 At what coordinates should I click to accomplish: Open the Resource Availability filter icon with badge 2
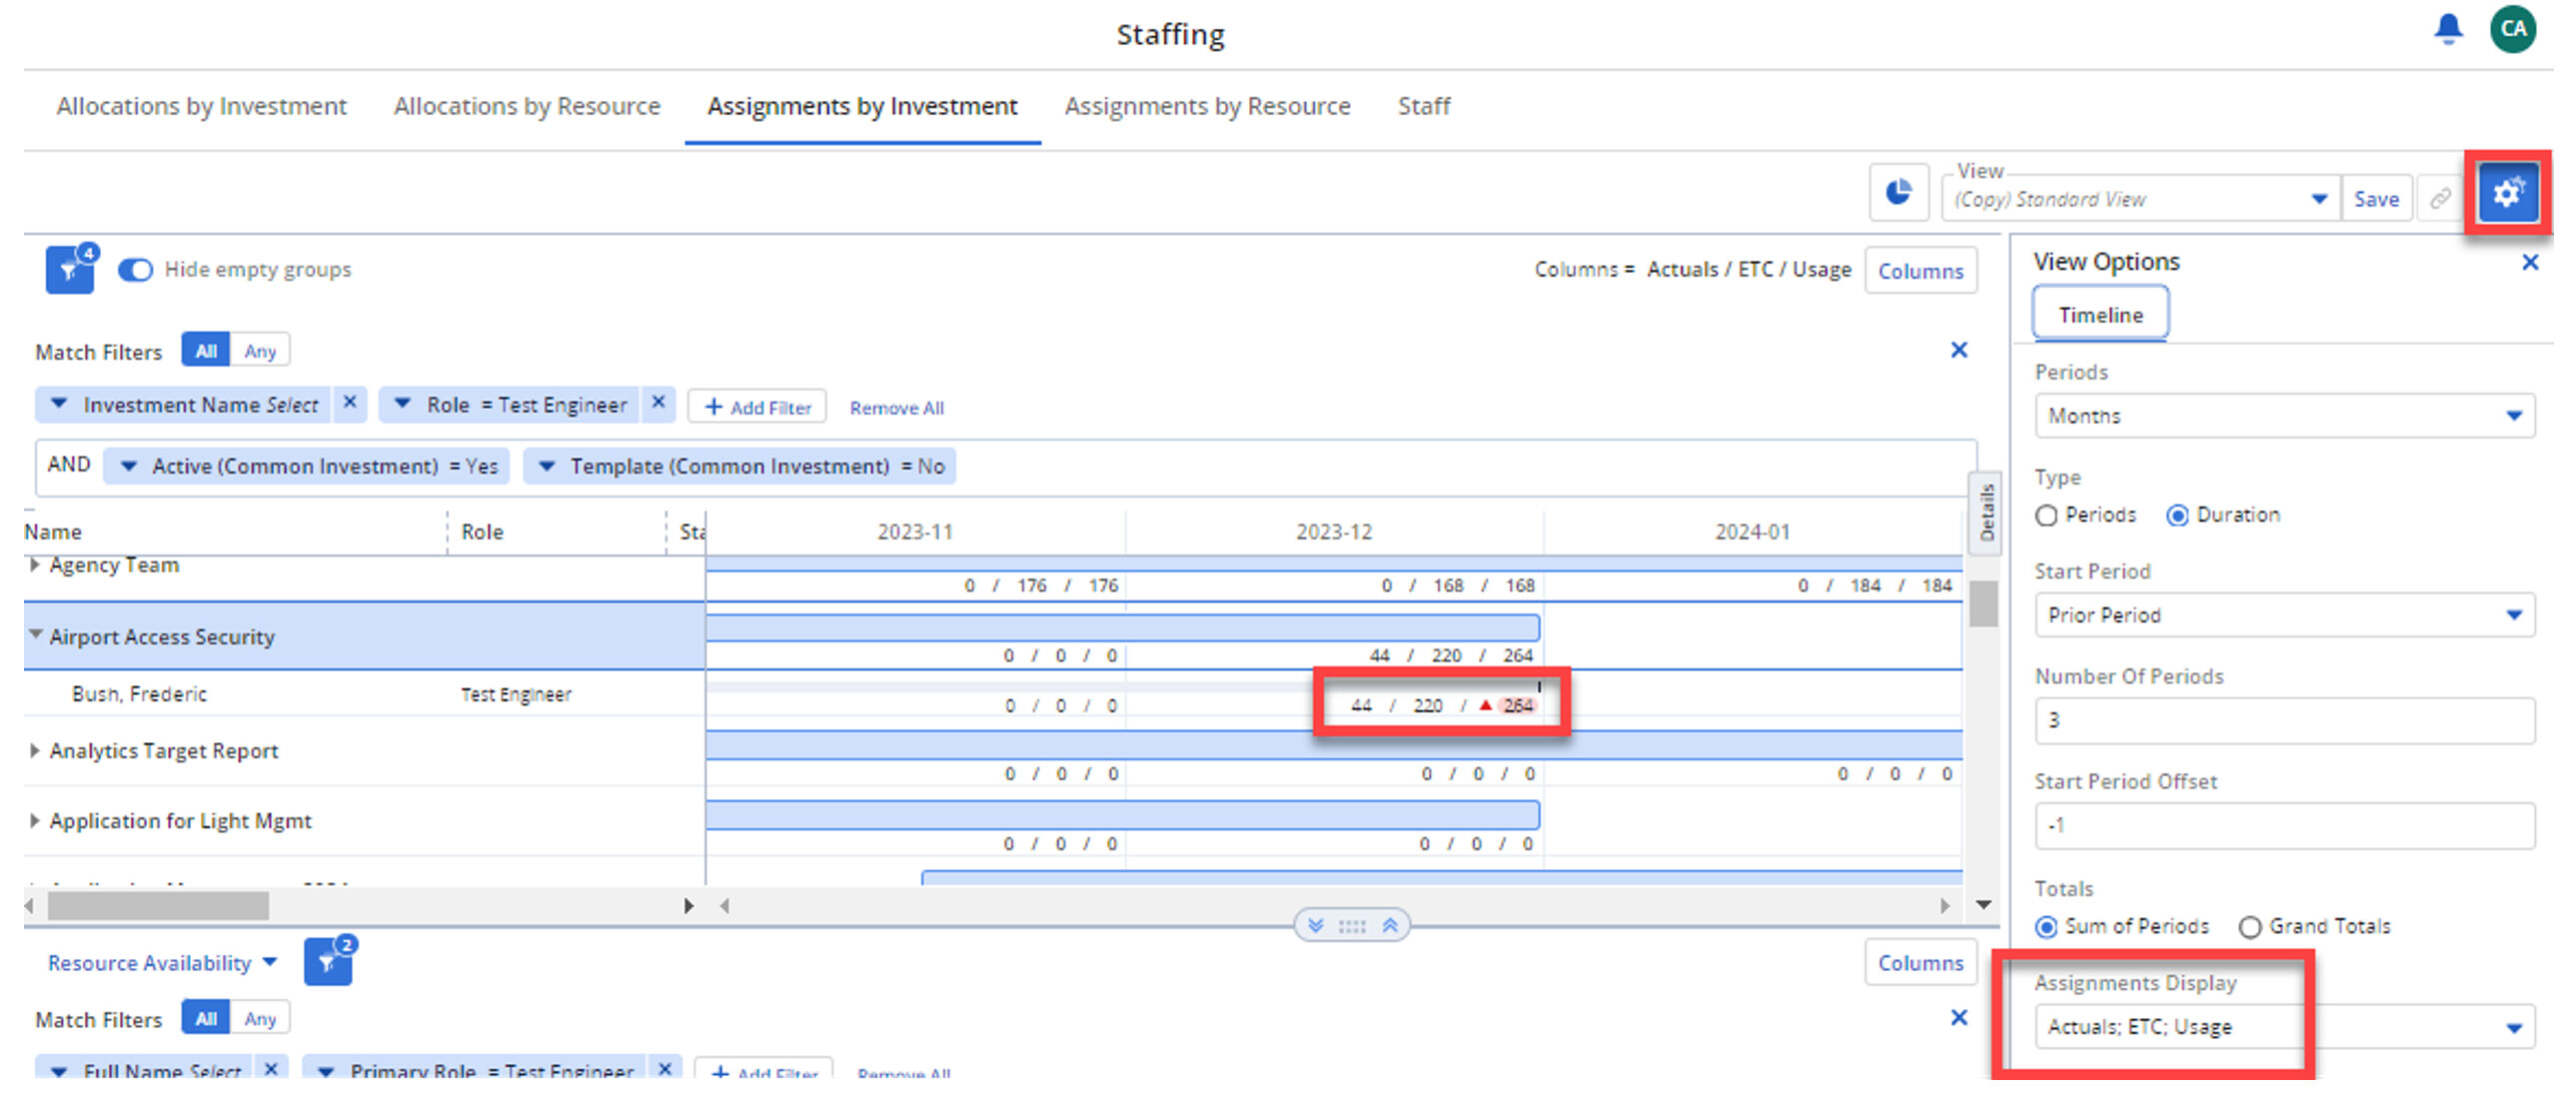(329, 962)
